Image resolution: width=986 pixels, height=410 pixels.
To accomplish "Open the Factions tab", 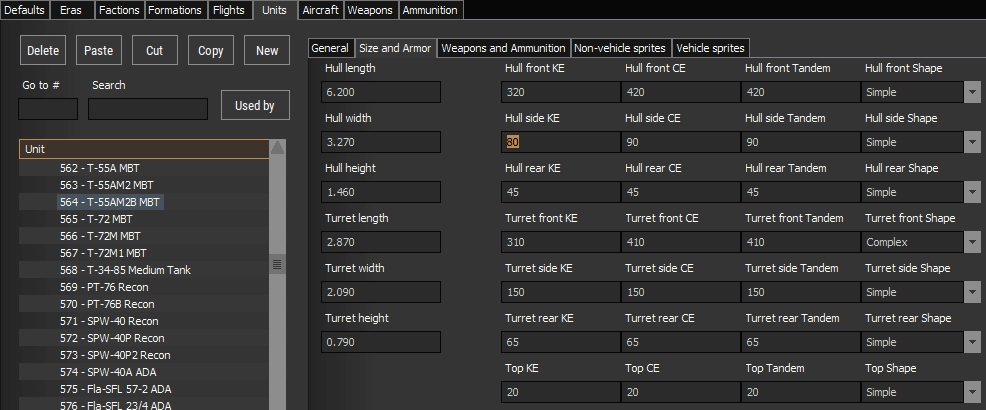I will tap(119, 10).
